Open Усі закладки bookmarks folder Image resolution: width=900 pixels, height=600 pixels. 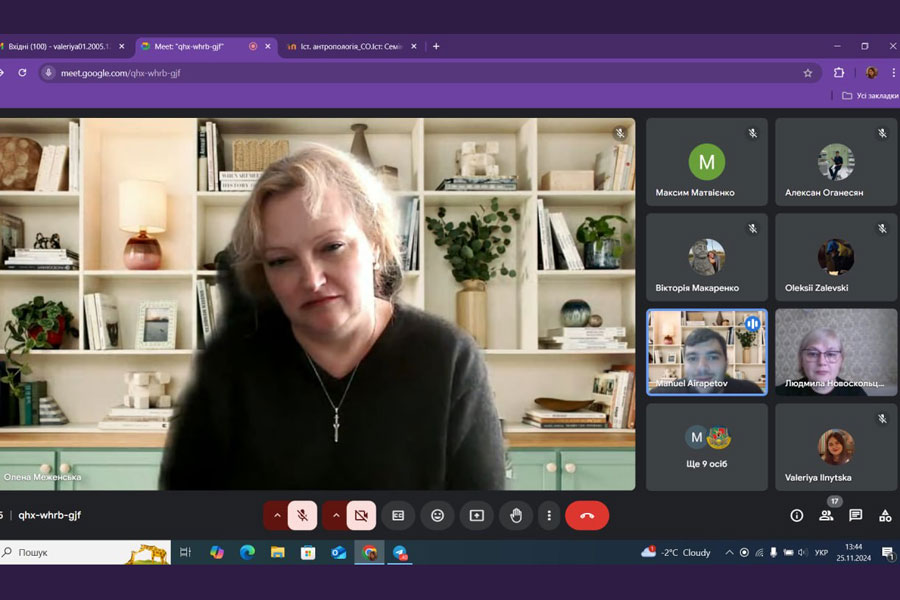(x=870, y=96)
